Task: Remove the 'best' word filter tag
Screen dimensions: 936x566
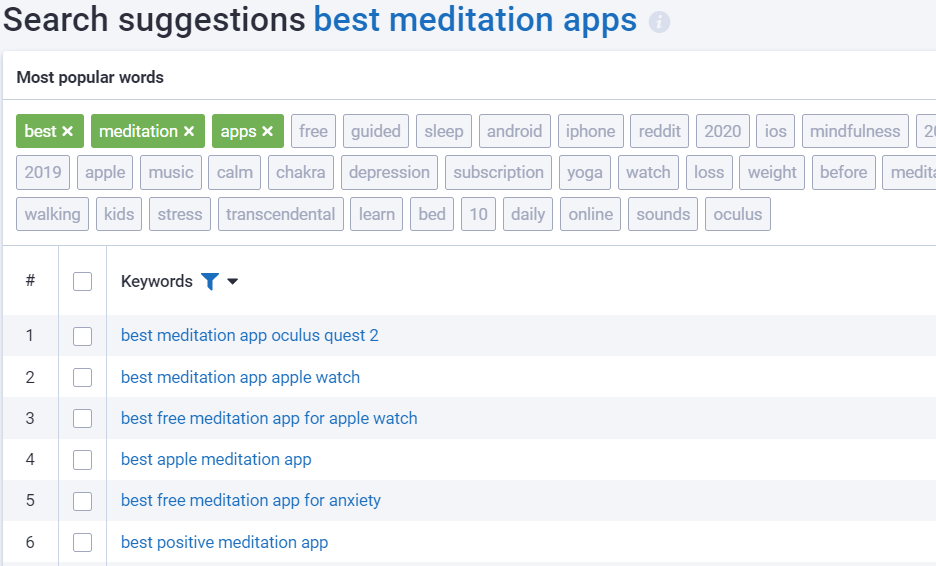Action: pos(67,131)
